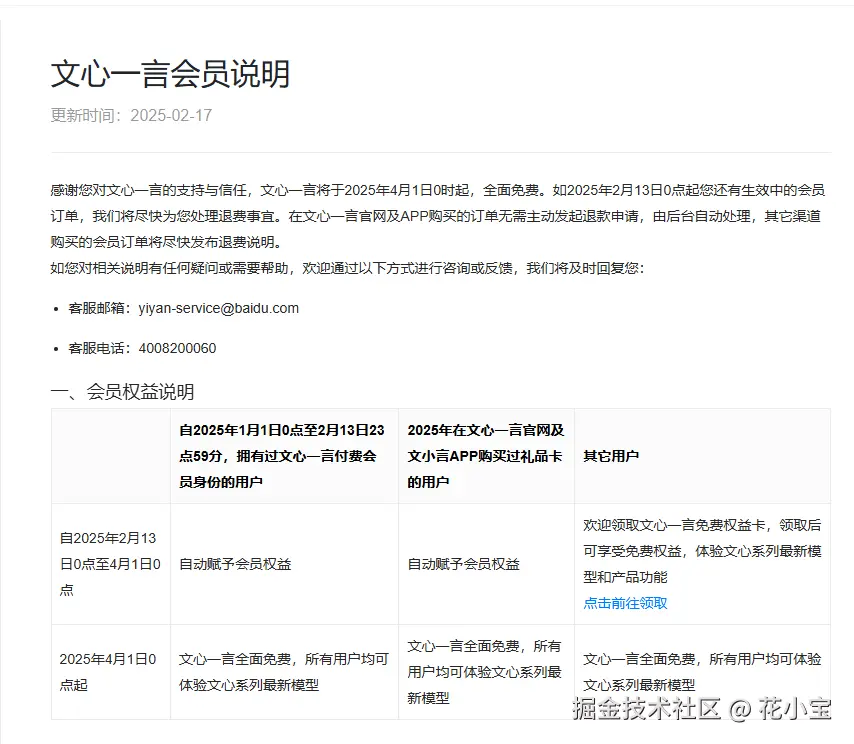
Task: Select the 自2025年2月13日 row label cell
Action: (110, 563)
